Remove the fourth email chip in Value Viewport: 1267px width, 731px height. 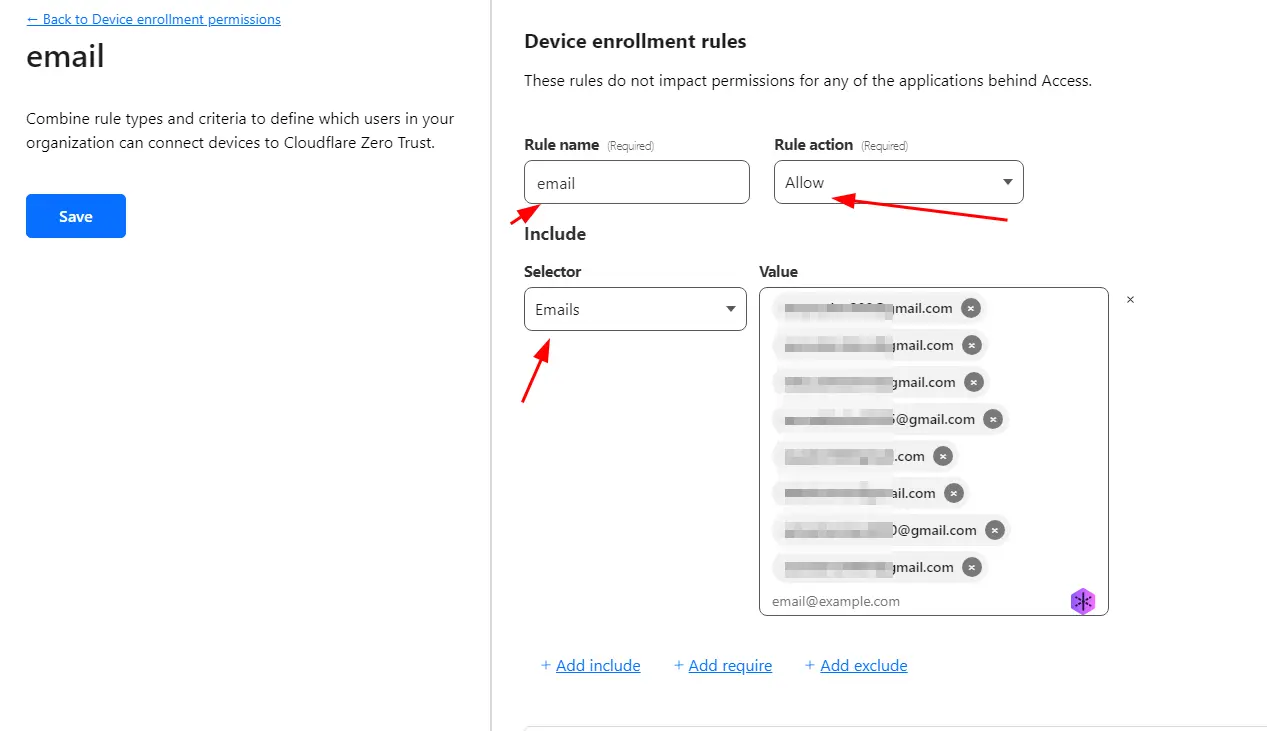tap(992, 419)
